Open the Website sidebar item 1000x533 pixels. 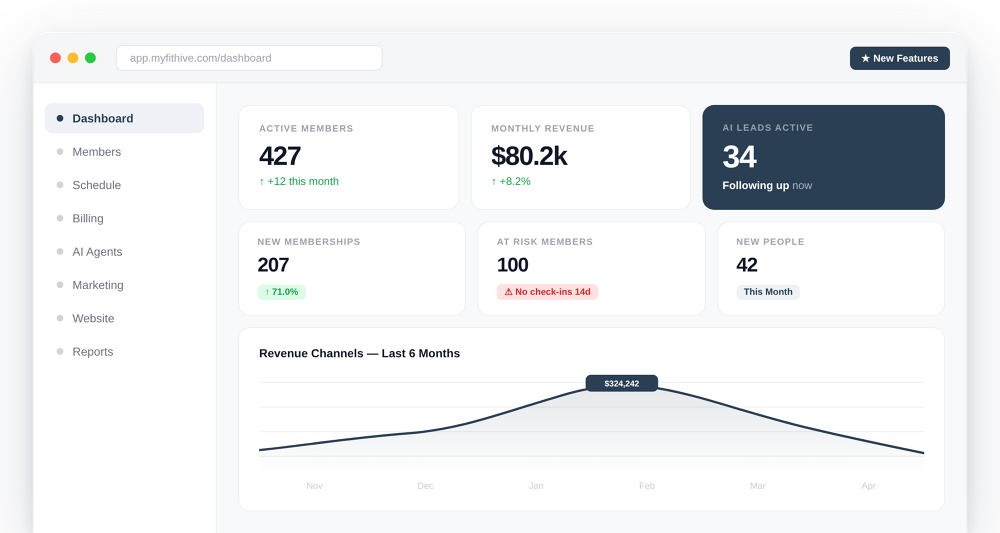tap(93, 318)
